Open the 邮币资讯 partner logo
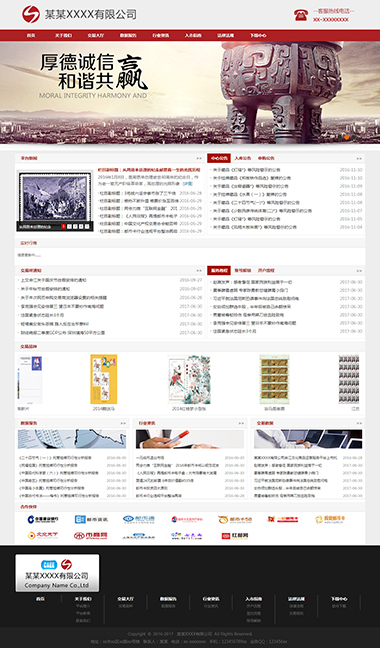380x648 pixels. coord(91,519)
